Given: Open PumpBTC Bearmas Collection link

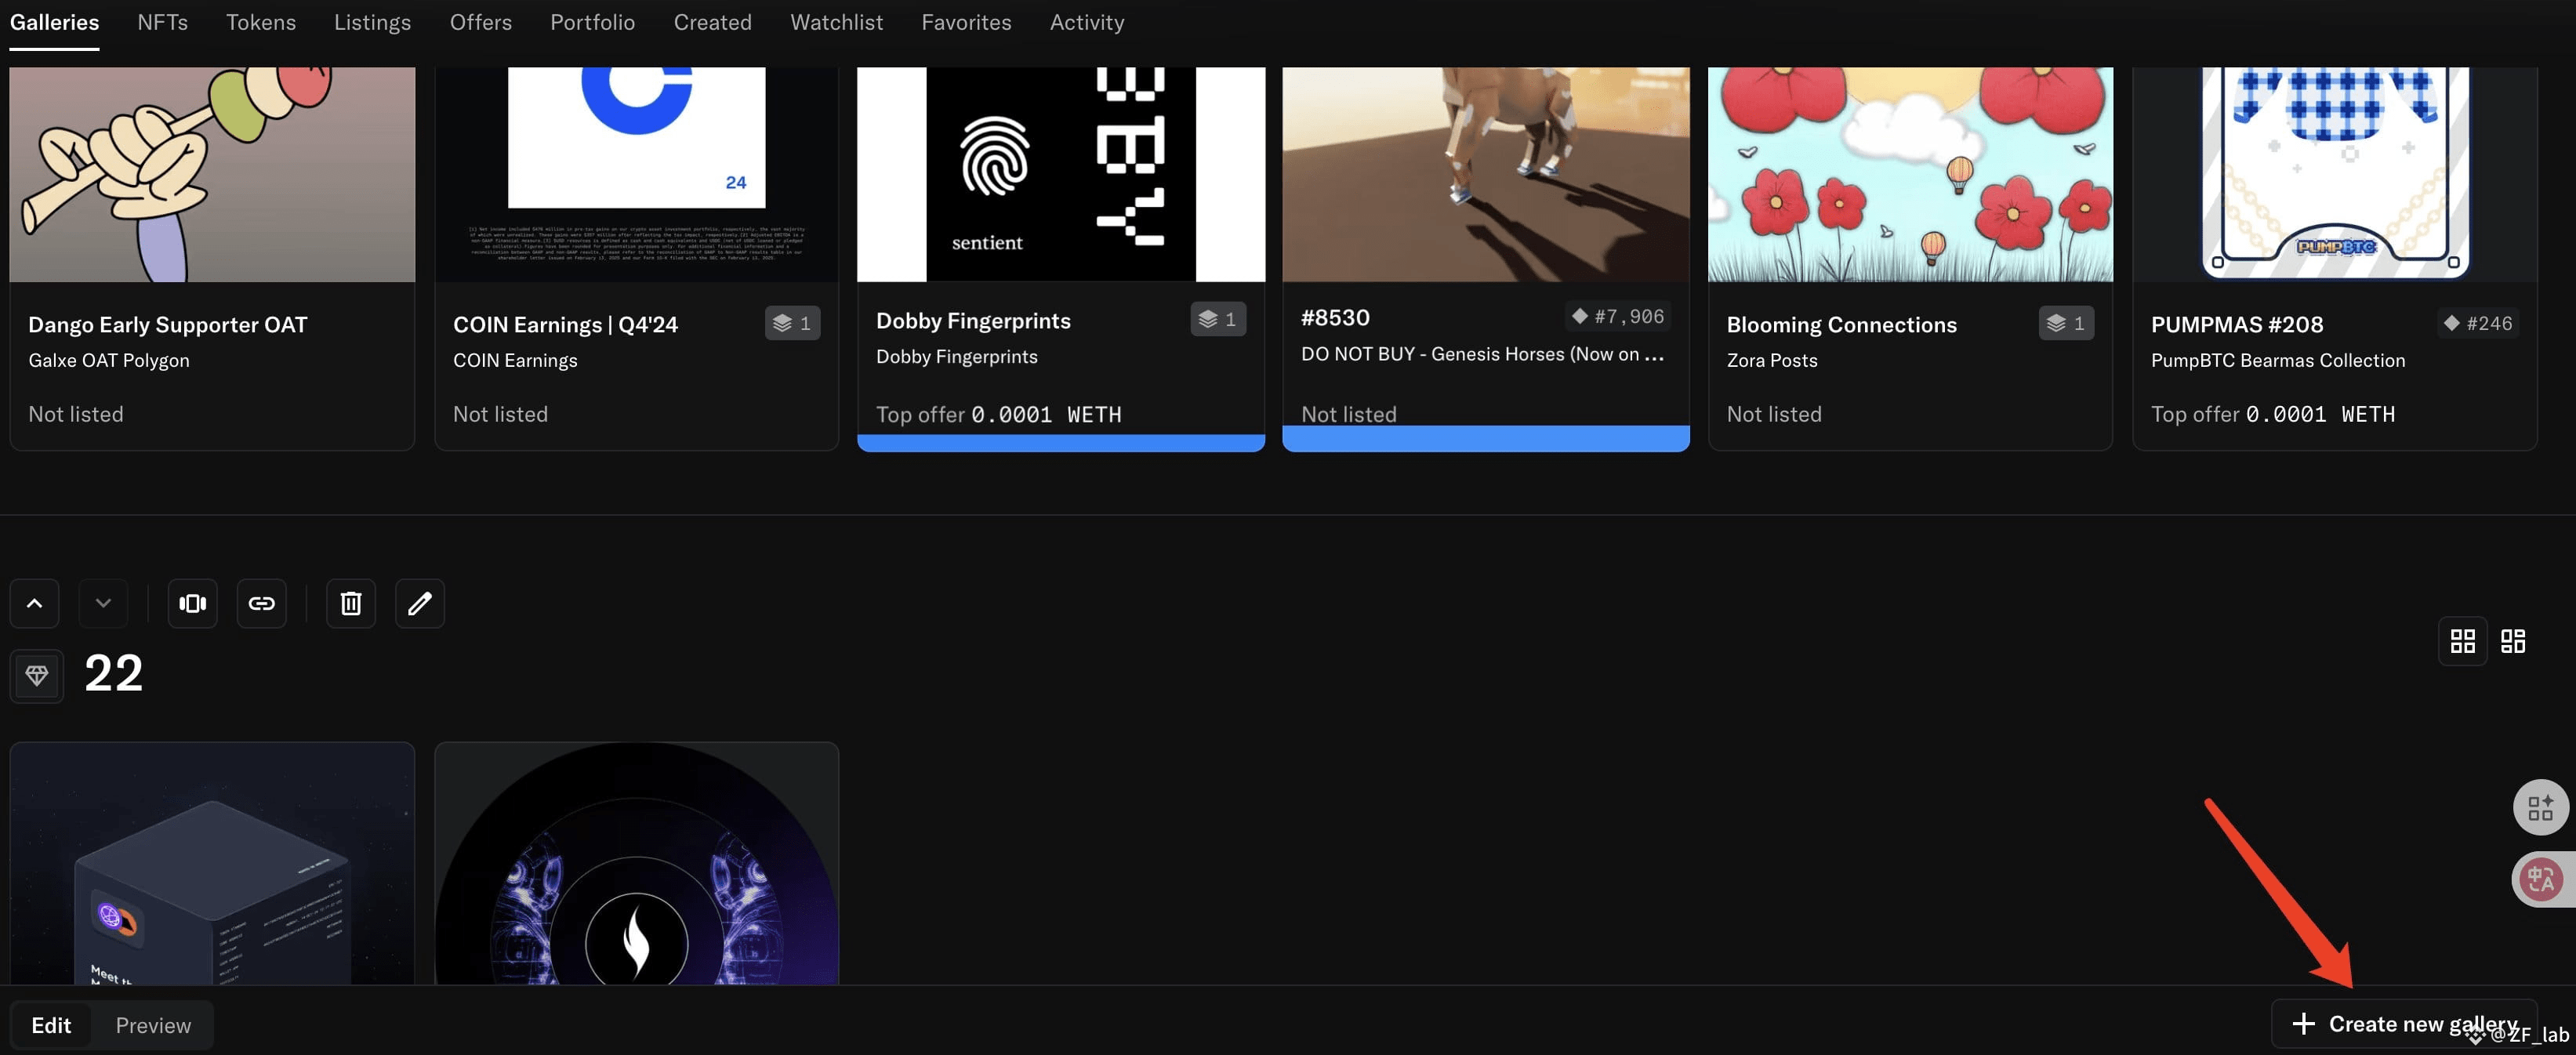Looking at the screenshot, I should pyautogui.click(x=2278, y=360).
